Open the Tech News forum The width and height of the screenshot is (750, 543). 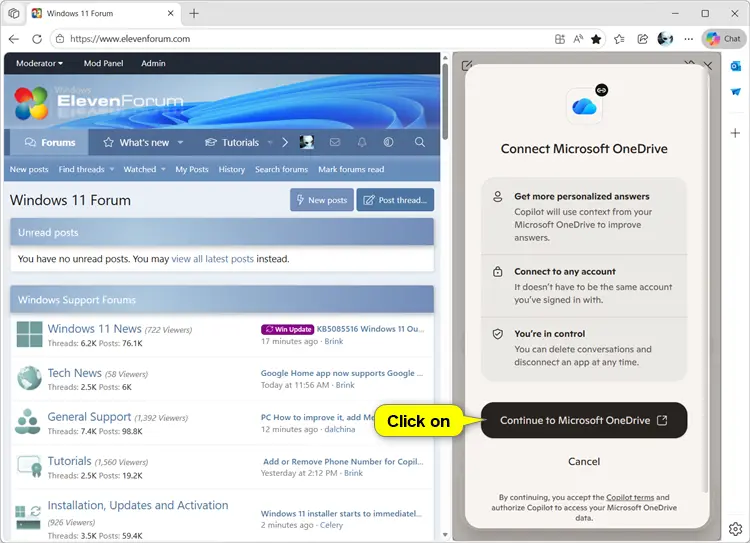point(74,373)
